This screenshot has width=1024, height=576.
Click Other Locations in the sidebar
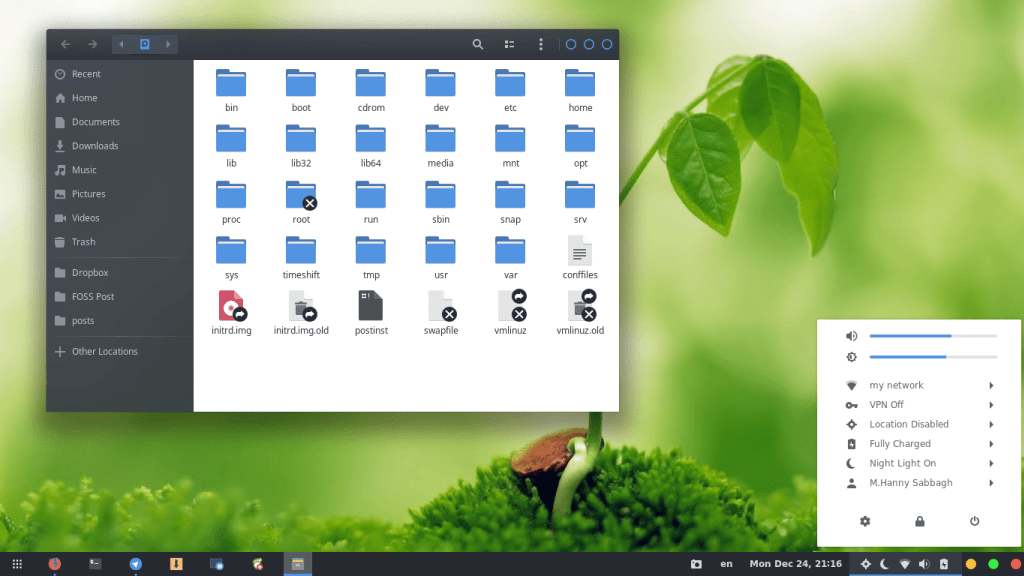[x=103, y=351]
